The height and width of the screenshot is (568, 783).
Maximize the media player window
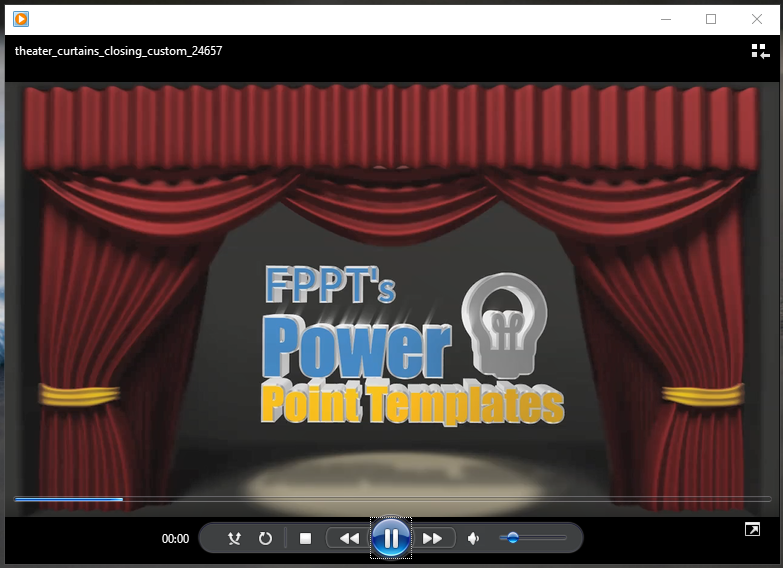point(712,18)
